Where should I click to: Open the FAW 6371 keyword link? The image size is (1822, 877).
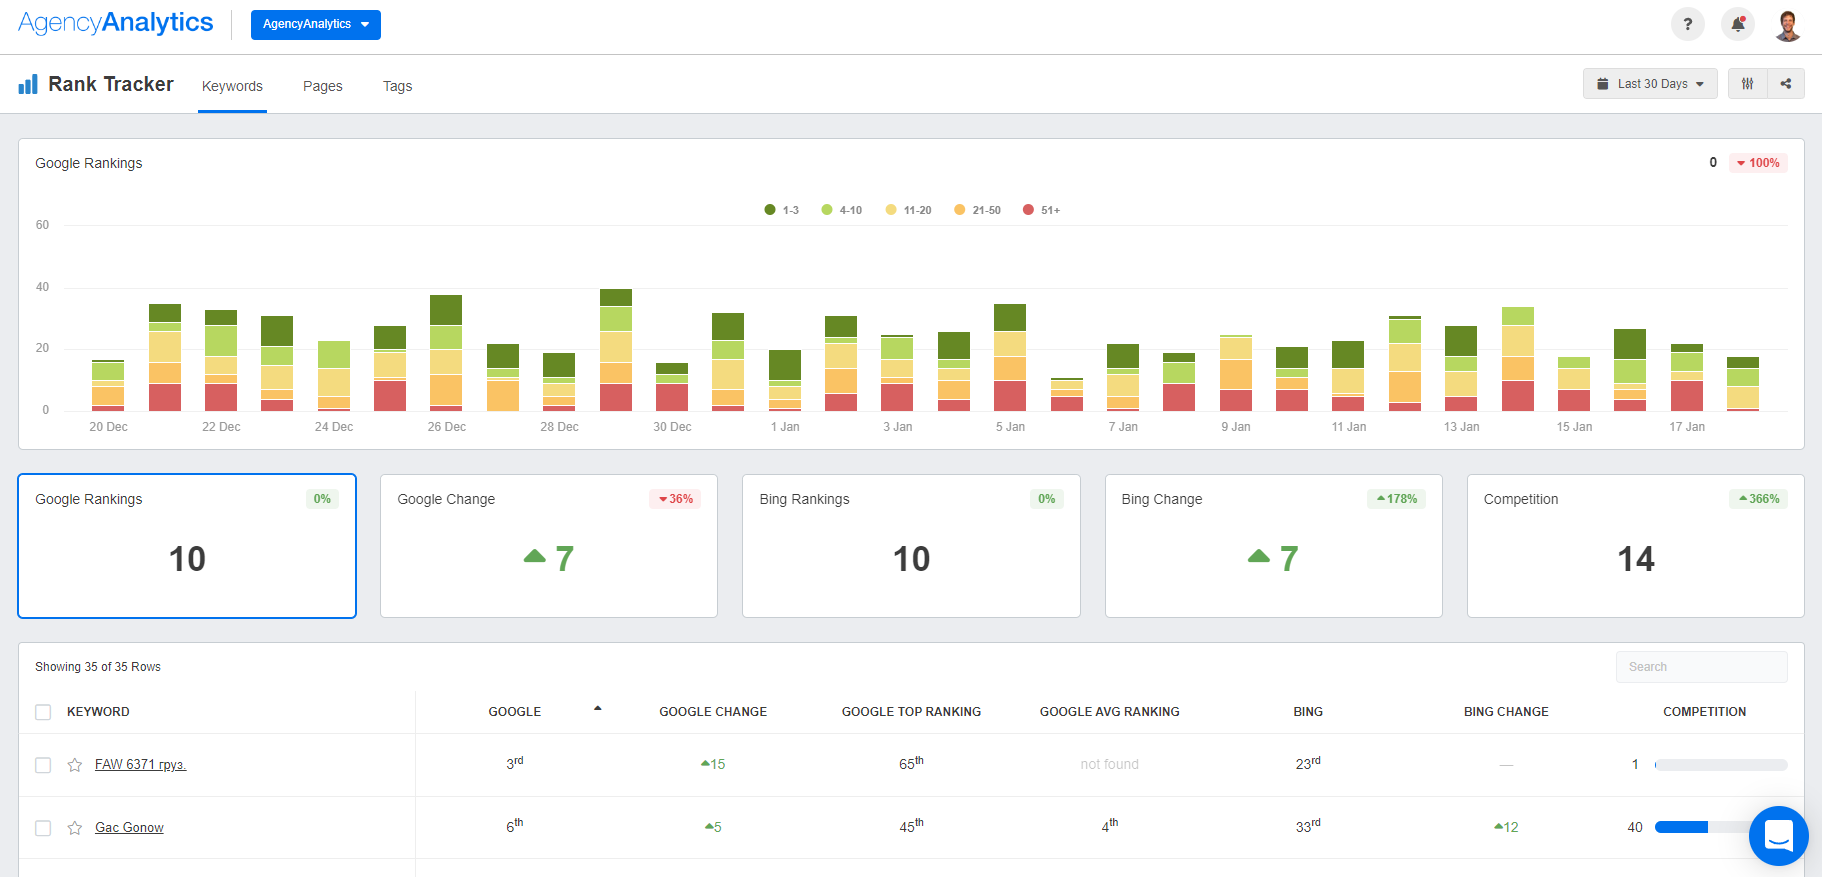[140, 765]
